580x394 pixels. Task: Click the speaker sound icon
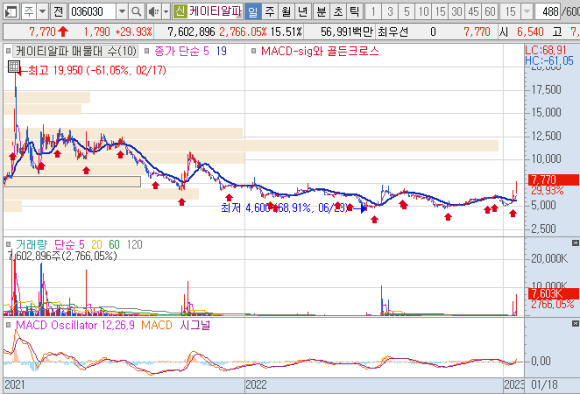153,12
